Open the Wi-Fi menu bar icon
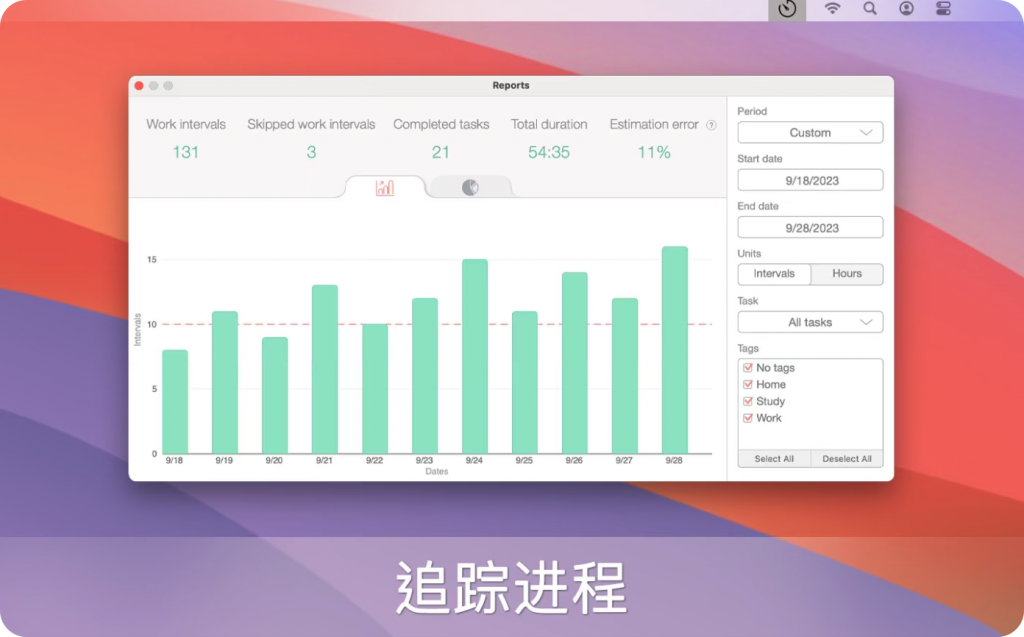This screenshot has width=1024, height=637. pos(834,9)
